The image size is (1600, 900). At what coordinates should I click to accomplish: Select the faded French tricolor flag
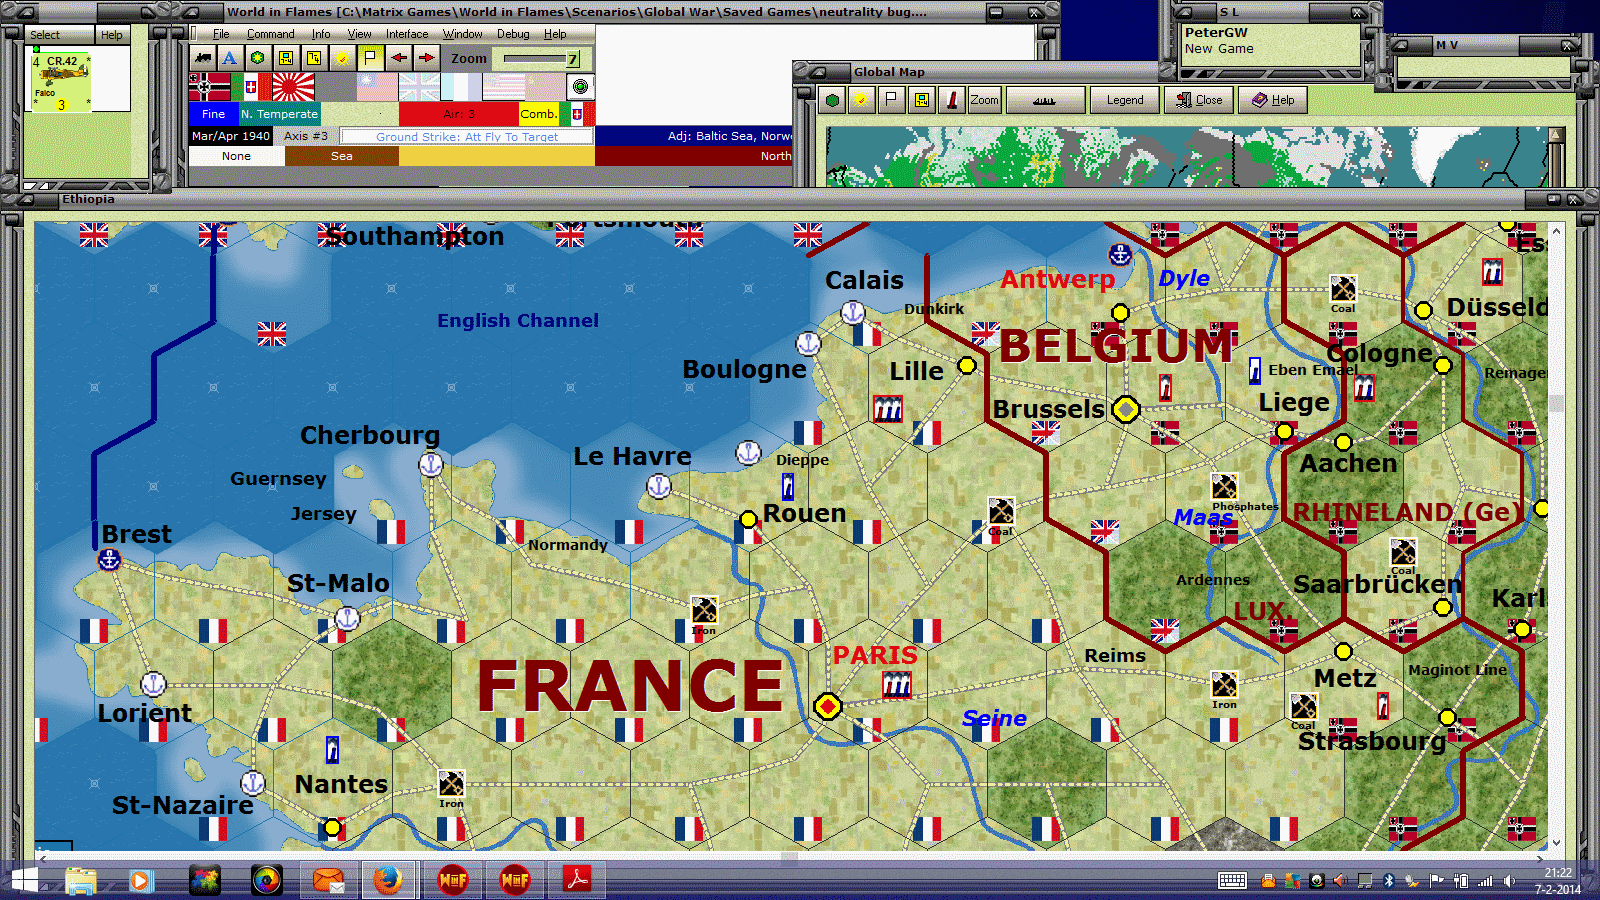pyautogui.click(x=461, y=87)
